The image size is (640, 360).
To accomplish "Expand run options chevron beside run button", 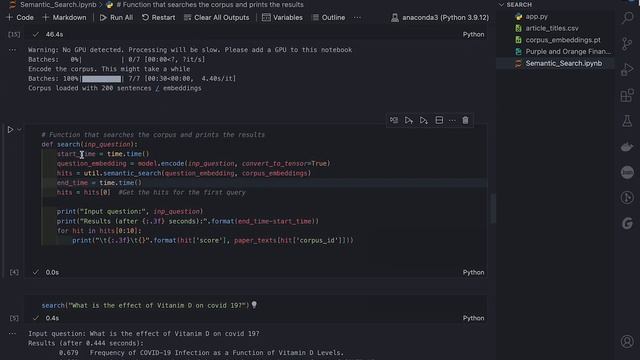I will [19, 129].
